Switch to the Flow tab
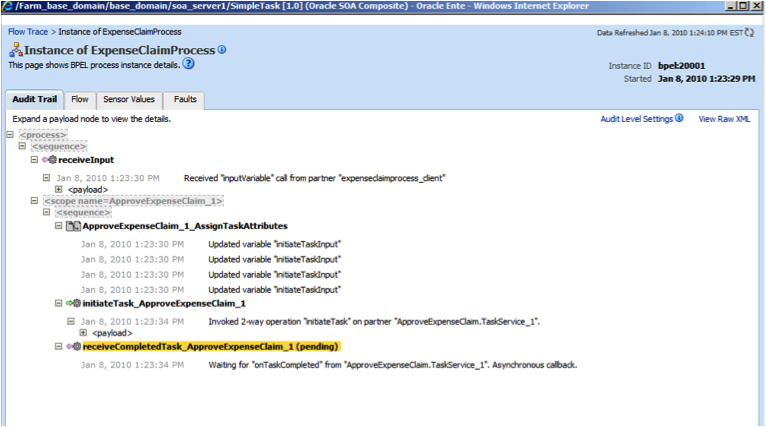 (80, 100)
